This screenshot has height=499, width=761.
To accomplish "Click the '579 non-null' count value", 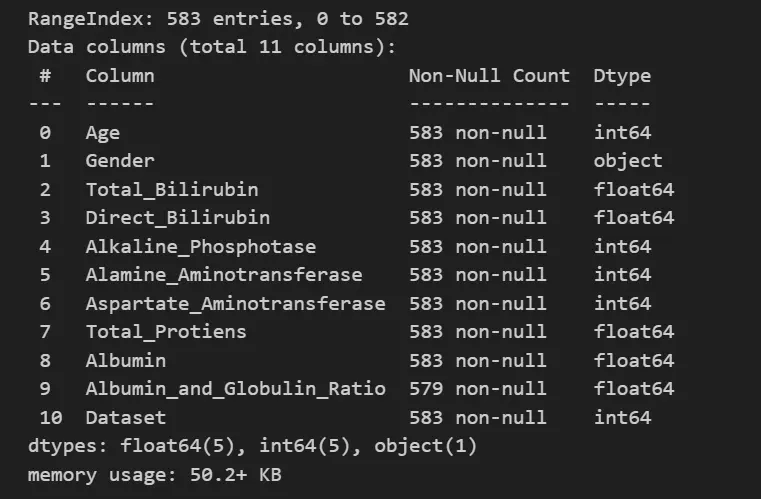I will 478,388.
